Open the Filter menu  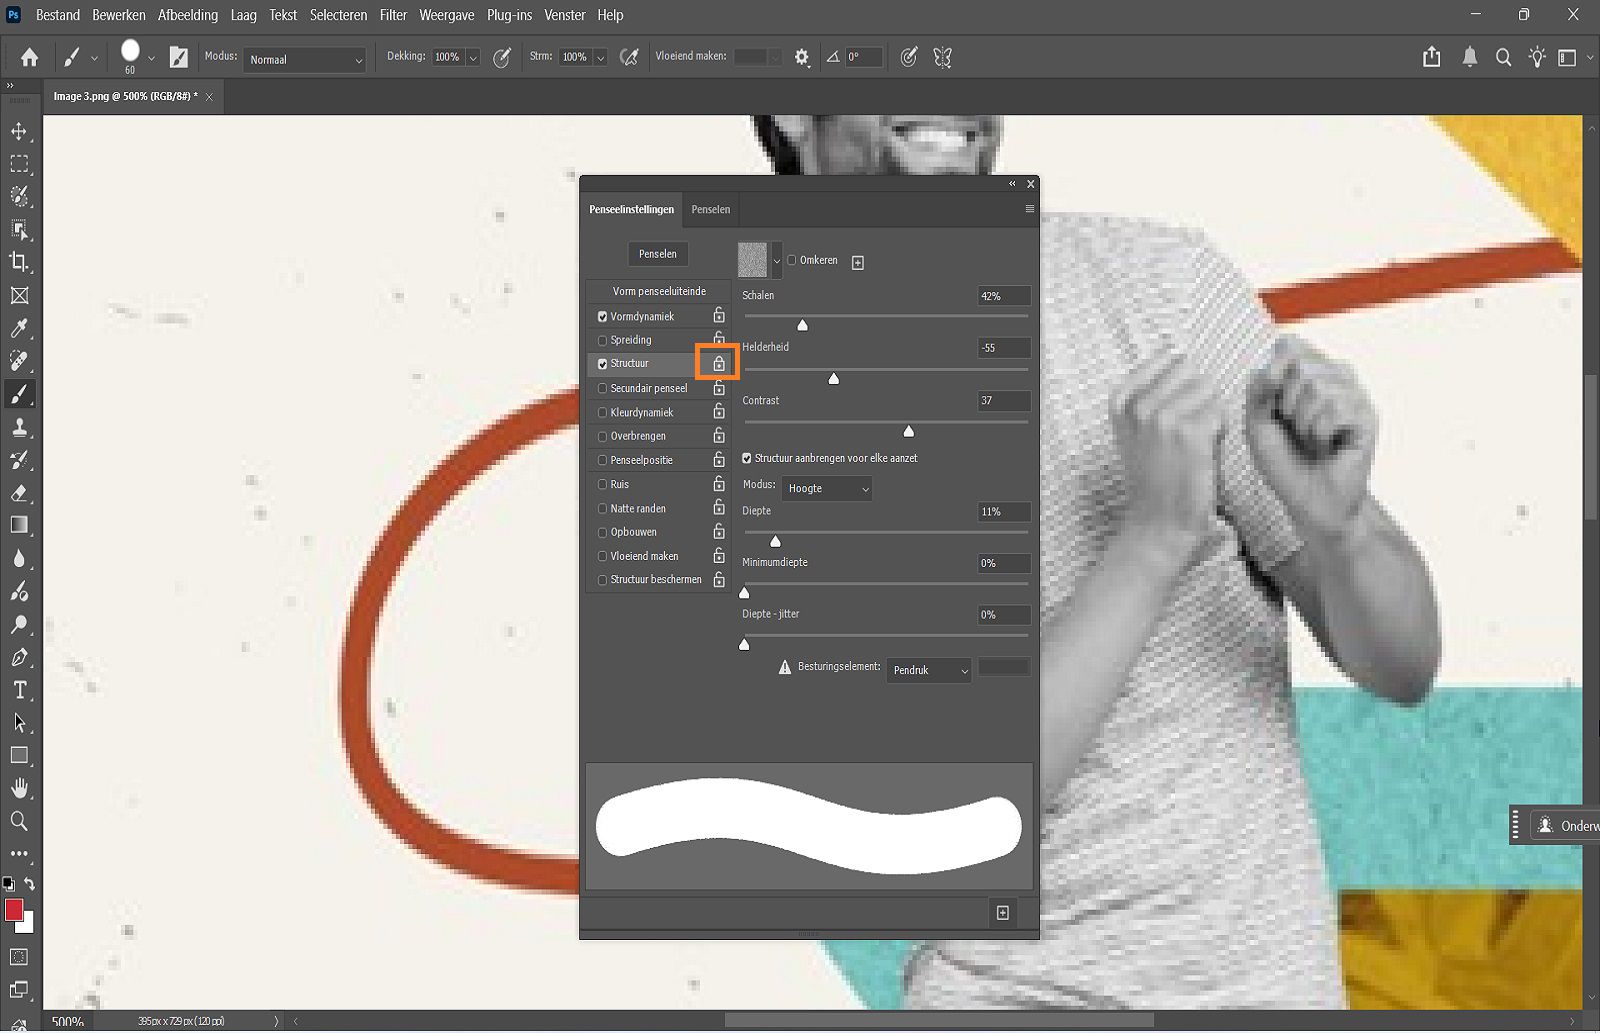point(392,15)
